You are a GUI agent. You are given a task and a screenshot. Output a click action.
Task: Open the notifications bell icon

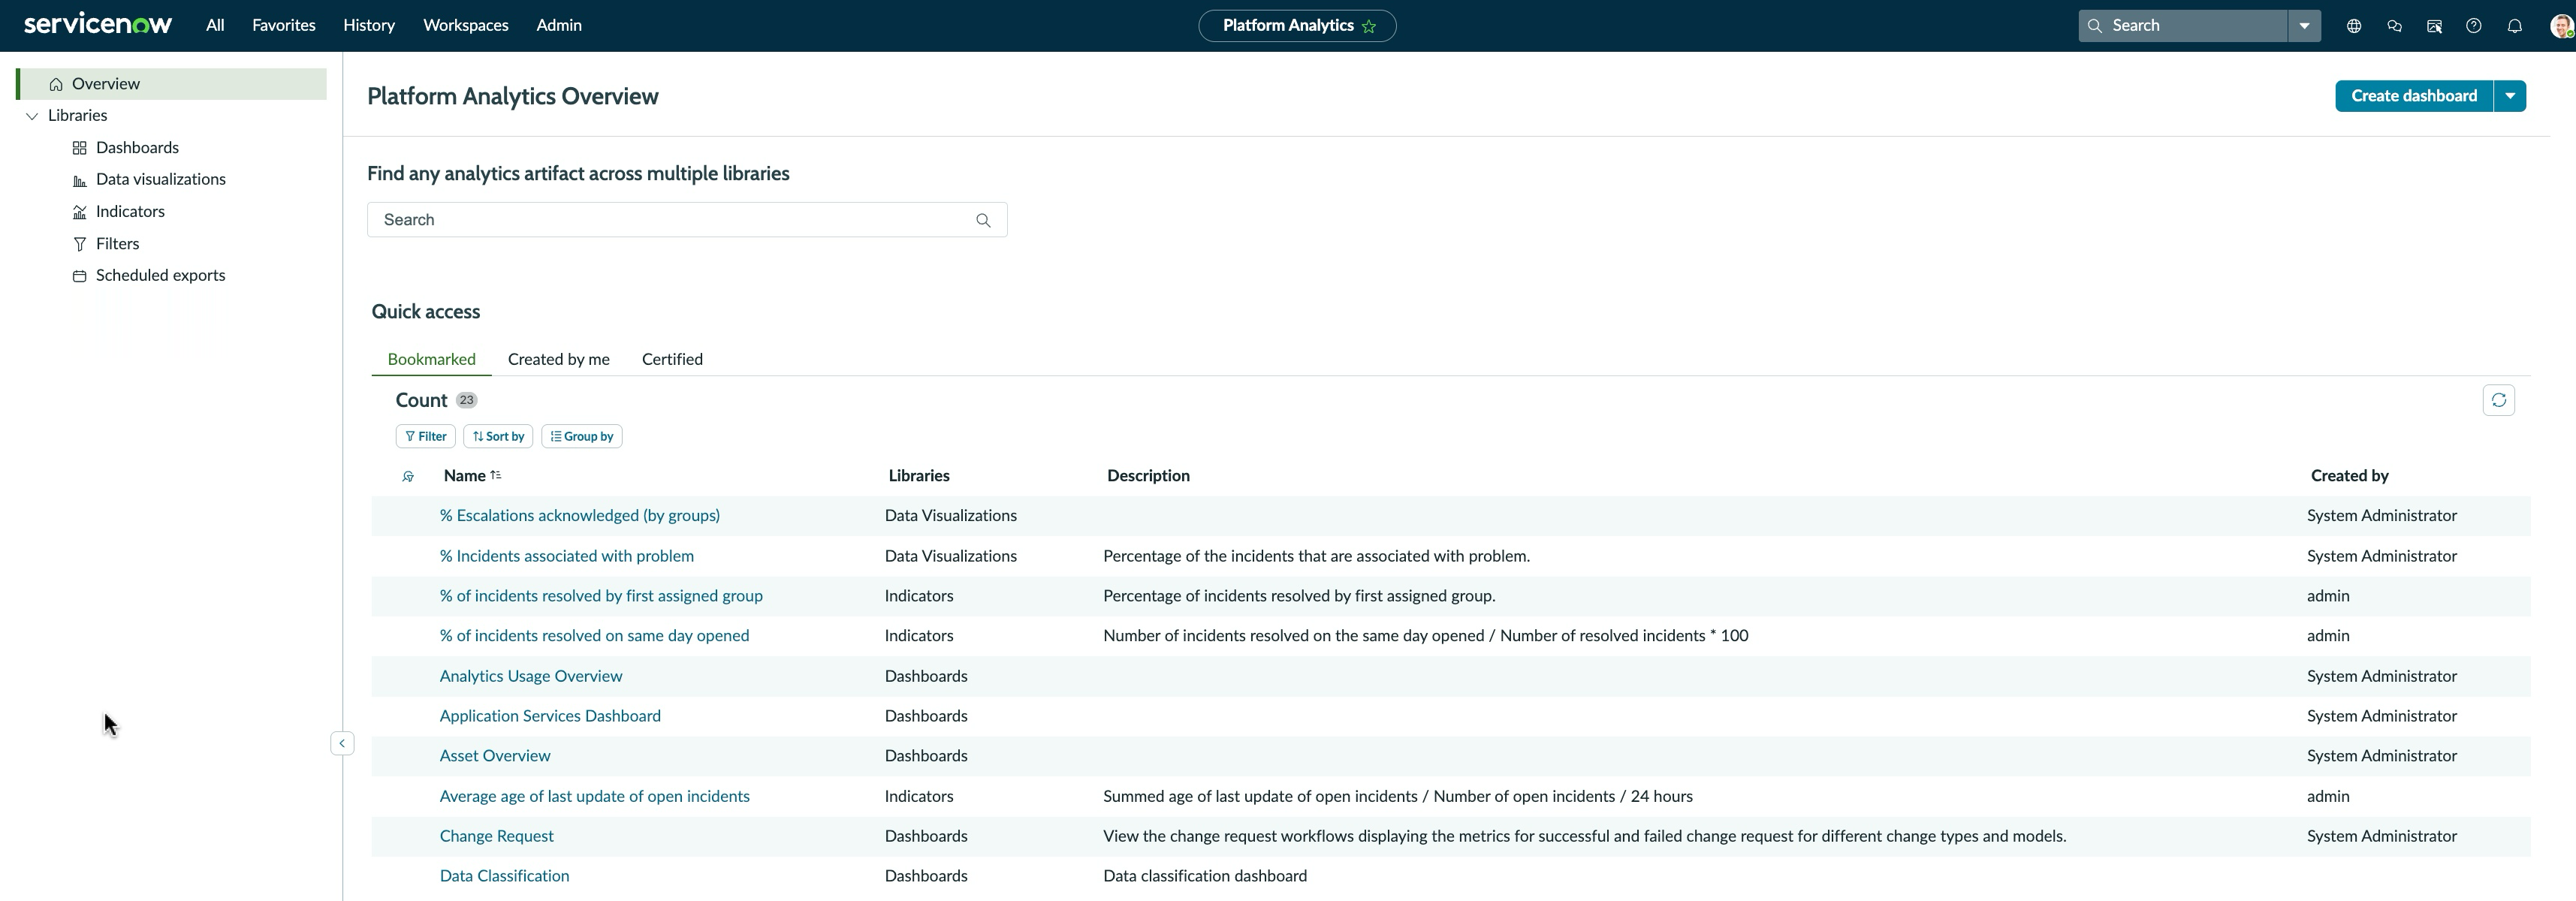(x=2514, y=26)
